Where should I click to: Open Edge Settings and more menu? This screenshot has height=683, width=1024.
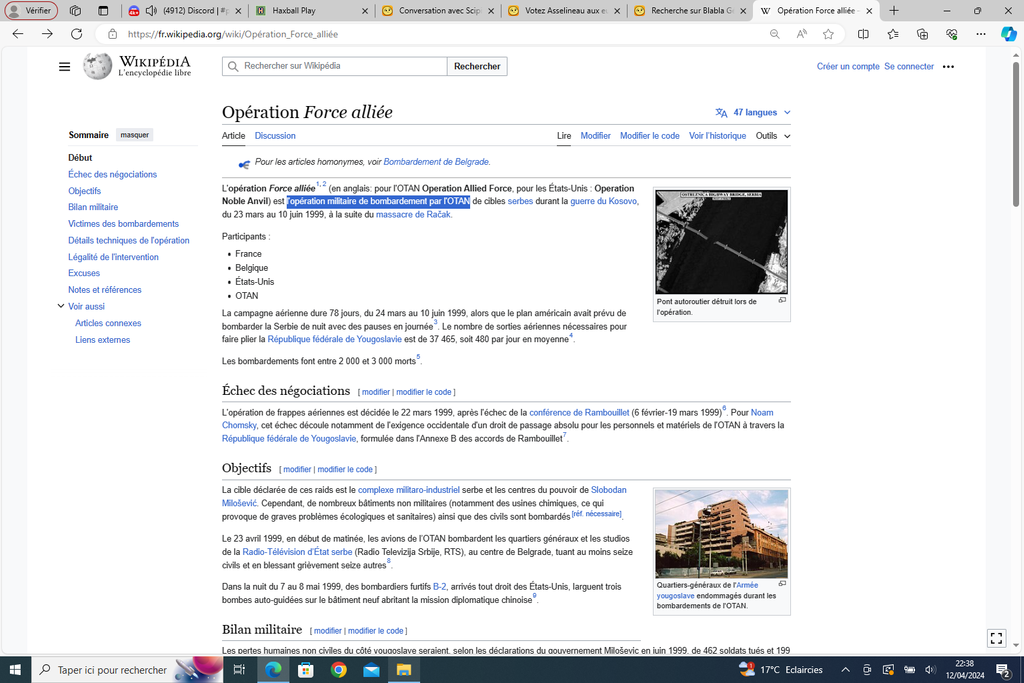(981, 34)
